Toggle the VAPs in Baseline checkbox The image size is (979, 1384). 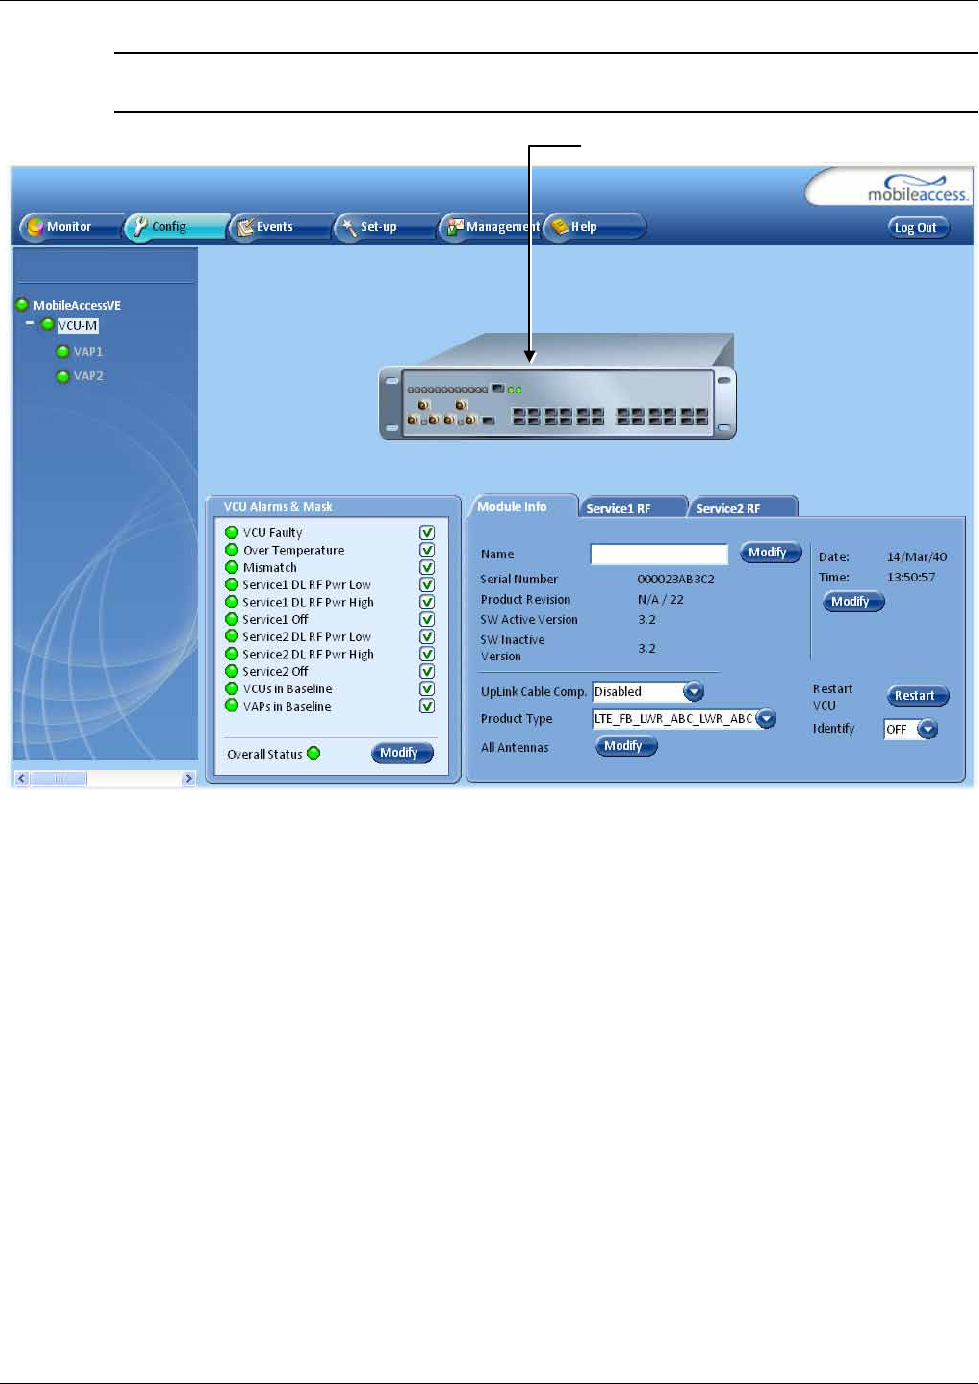coord(427,706)
